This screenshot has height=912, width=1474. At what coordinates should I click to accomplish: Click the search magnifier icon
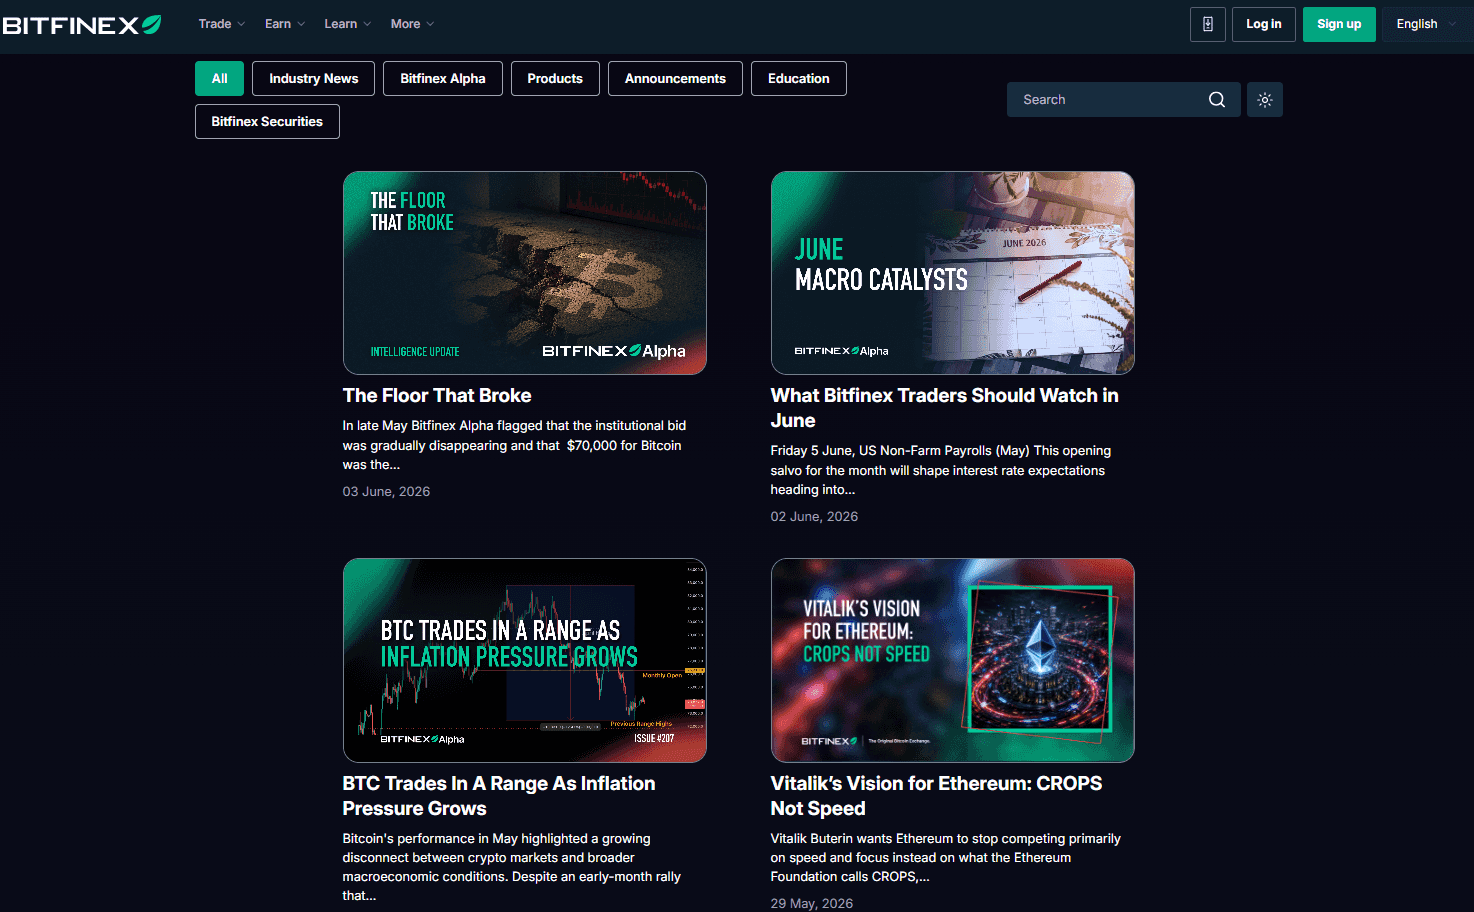pos(1217,100)
